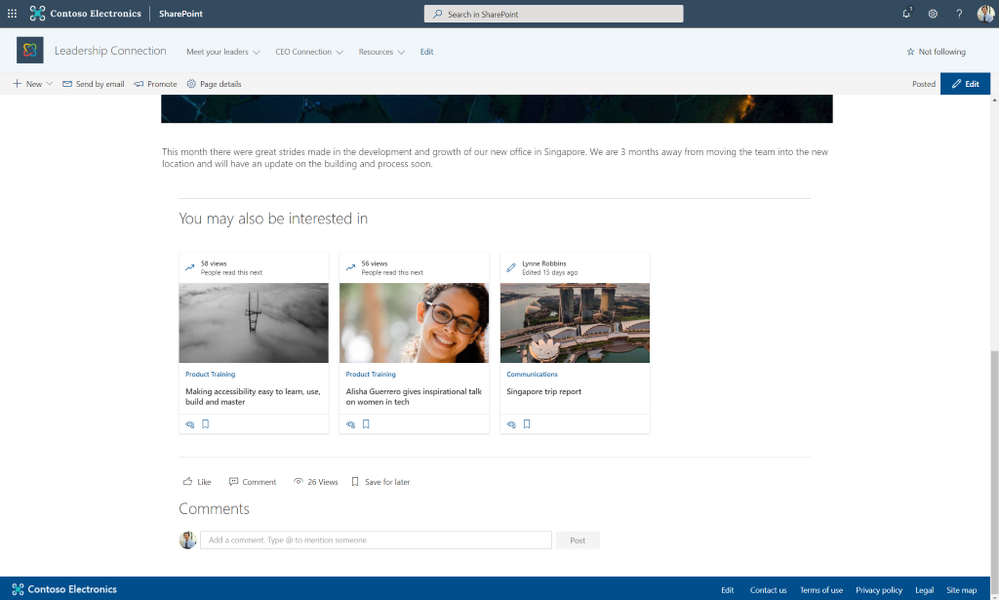Click the foggy tower thumbnail image

point(254,323)
